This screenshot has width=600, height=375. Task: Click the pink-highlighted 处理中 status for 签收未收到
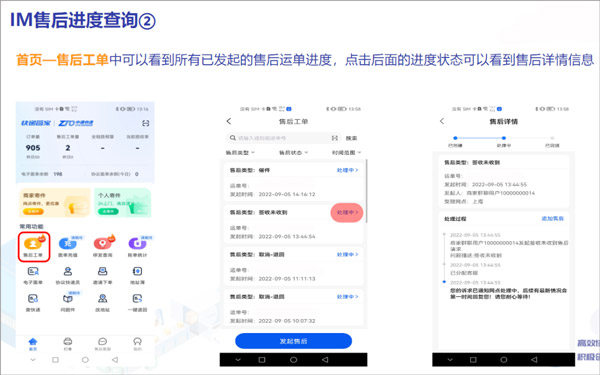[x=347, y=212]
